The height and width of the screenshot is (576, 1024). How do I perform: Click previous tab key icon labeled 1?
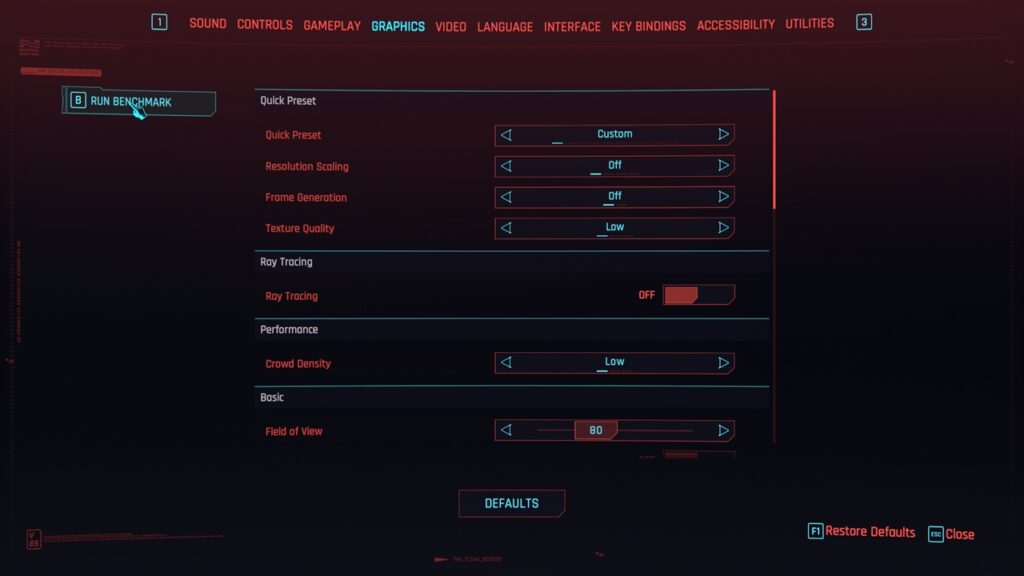pyautogui.click(x=159, y=22)
